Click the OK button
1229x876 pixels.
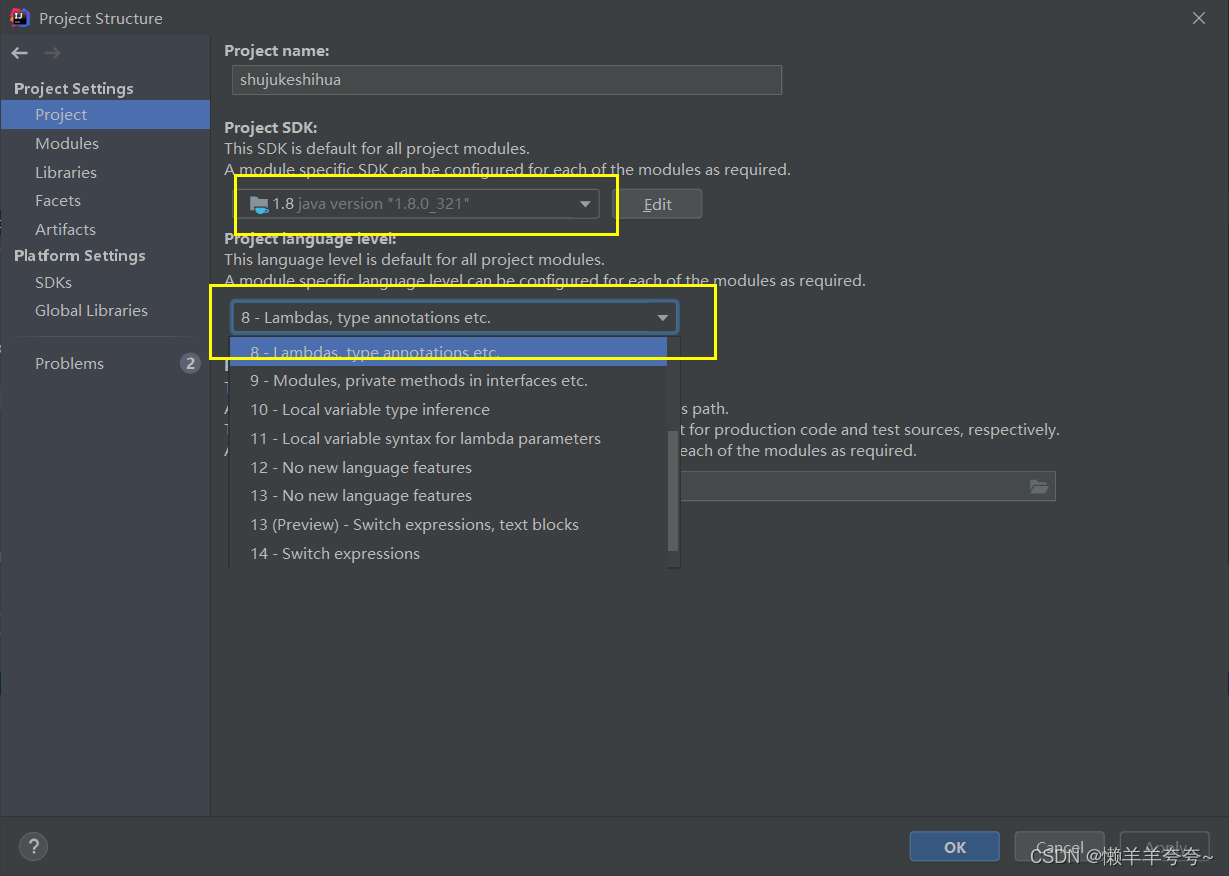(x=953, y=846)
